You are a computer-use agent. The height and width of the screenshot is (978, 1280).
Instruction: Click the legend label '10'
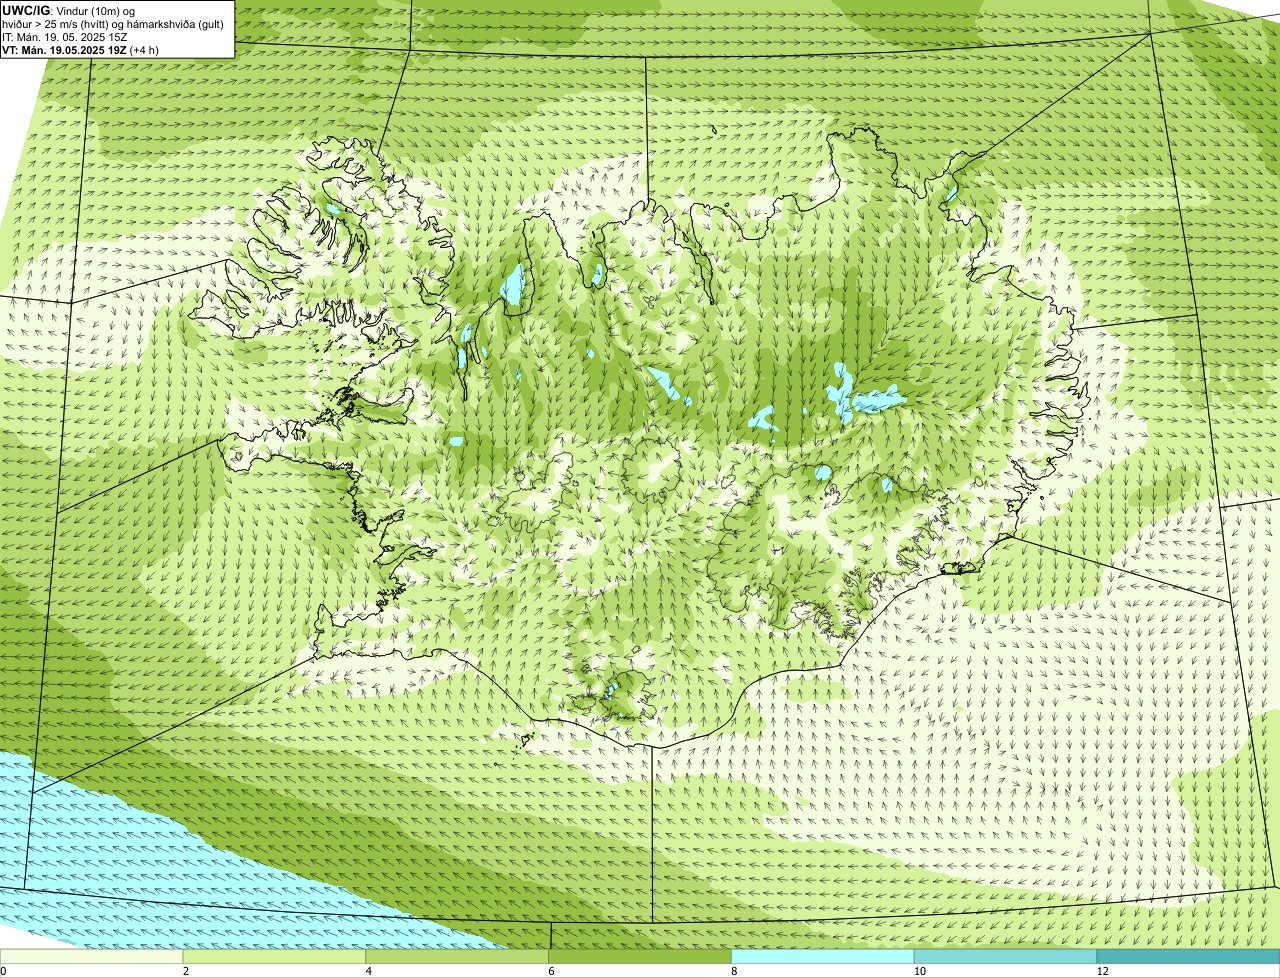[x=918, y=971]
